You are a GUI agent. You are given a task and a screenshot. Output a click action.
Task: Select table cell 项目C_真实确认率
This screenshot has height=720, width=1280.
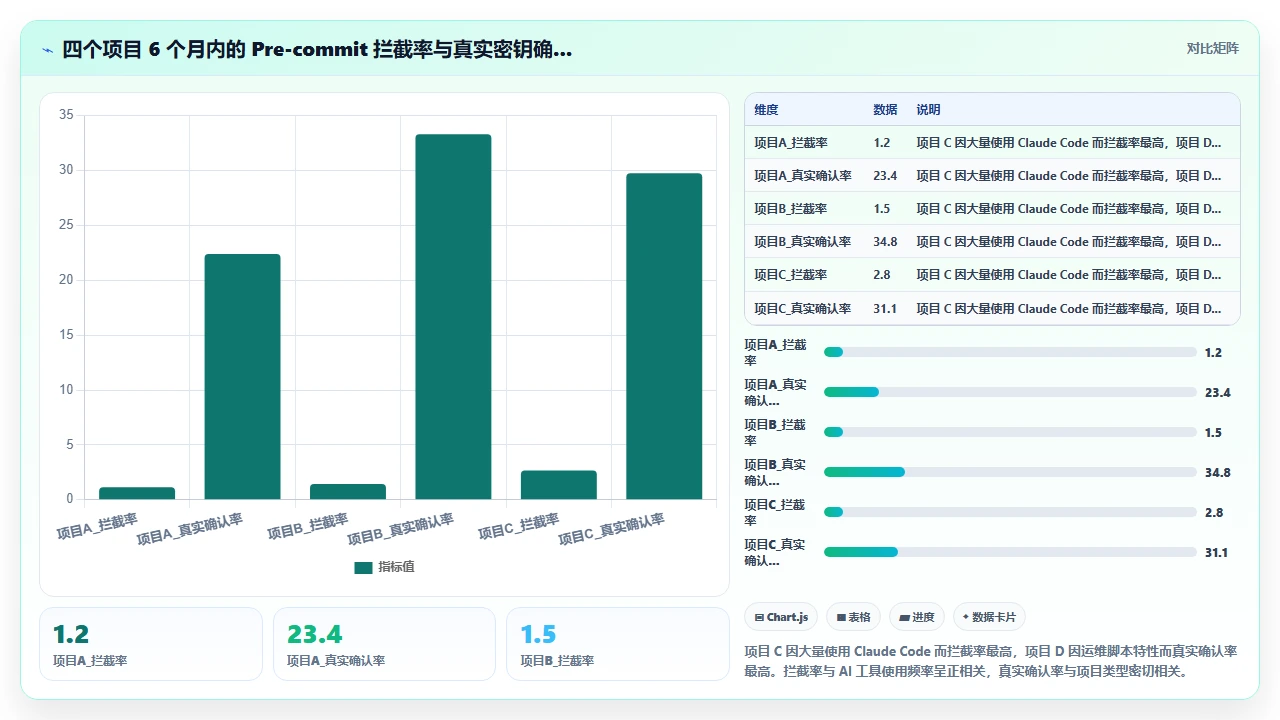coord(803,309)
